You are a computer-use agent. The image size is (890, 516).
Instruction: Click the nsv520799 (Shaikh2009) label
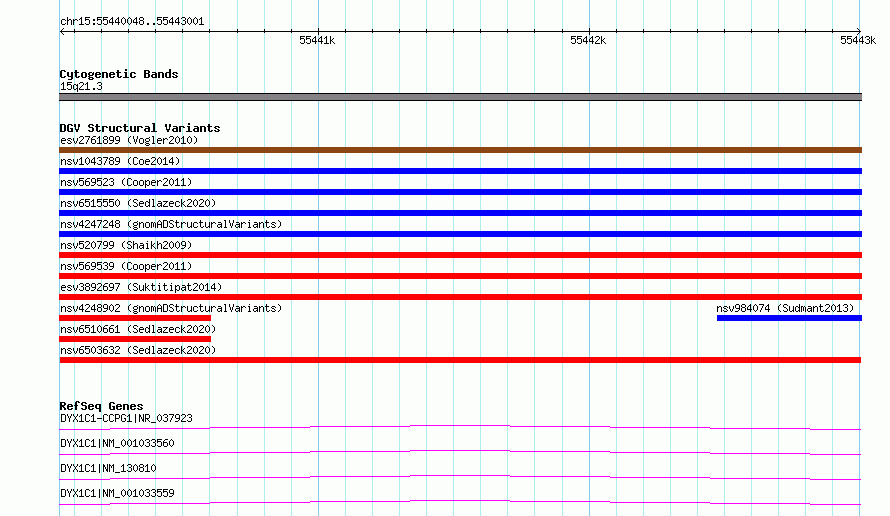click(x=126, y=245)
